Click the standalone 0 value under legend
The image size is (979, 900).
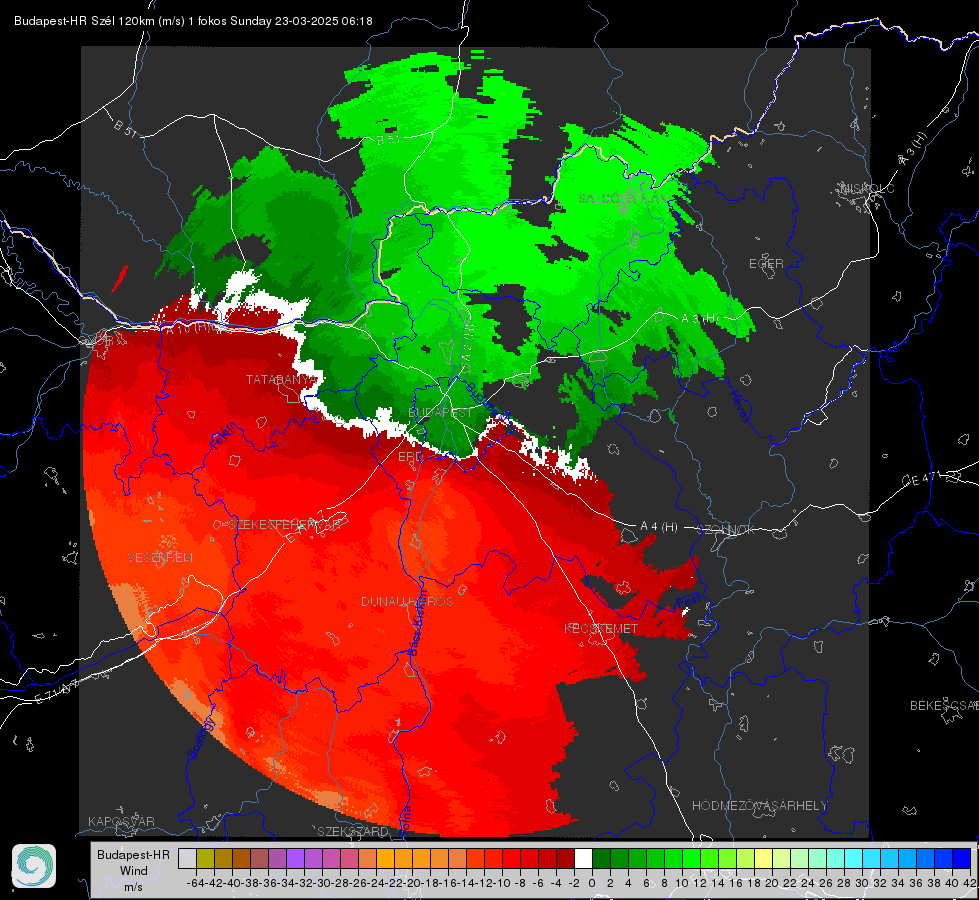coord(592,883)
